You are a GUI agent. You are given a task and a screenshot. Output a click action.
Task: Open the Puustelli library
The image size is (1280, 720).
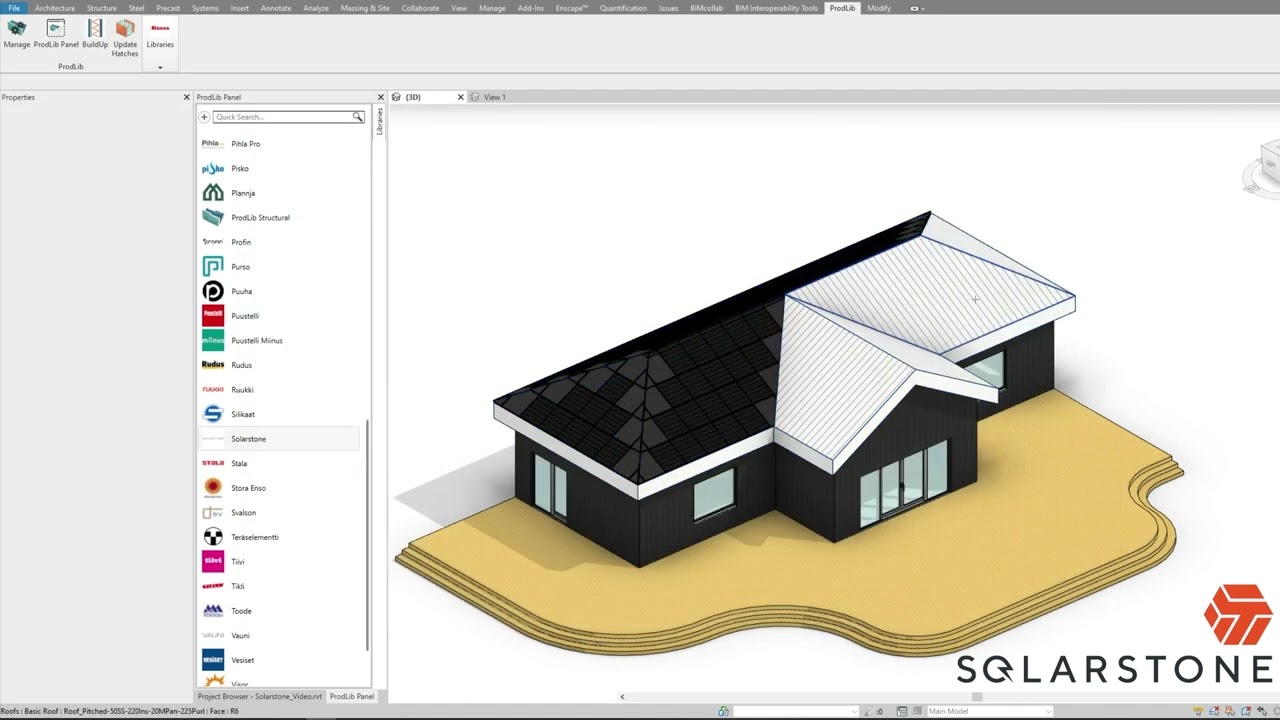279,316
